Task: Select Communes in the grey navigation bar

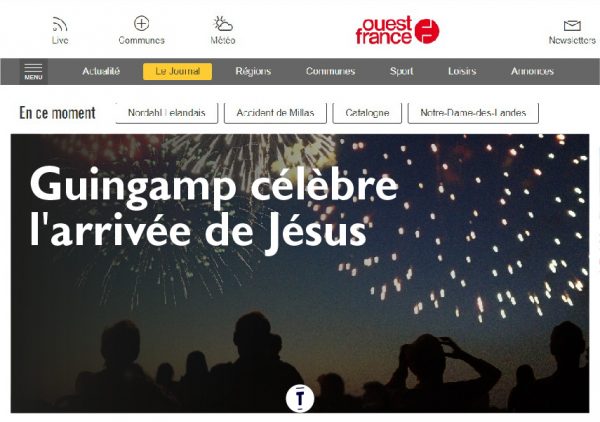Action: 331,71
